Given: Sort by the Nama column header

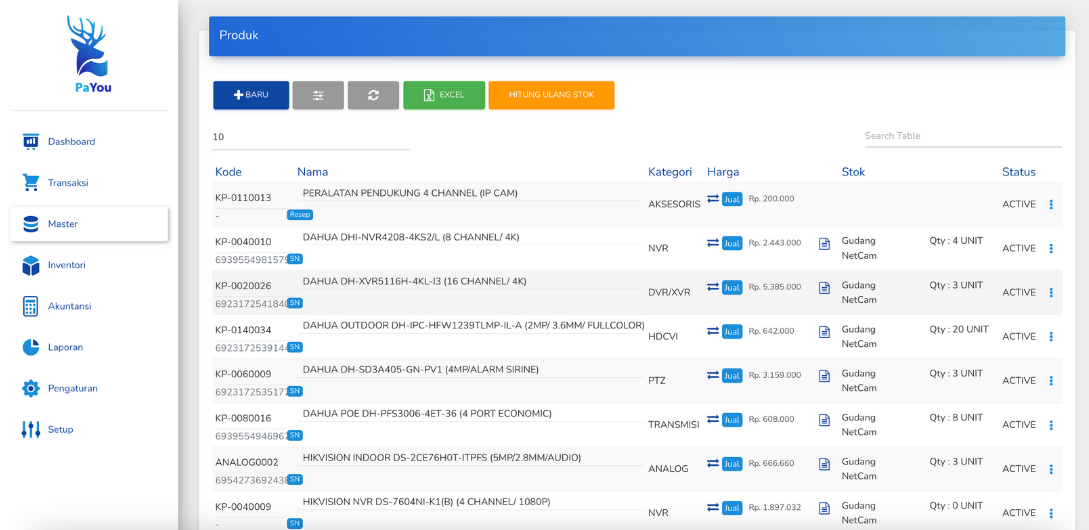Looking at the screenshot, I should point(313,172).
